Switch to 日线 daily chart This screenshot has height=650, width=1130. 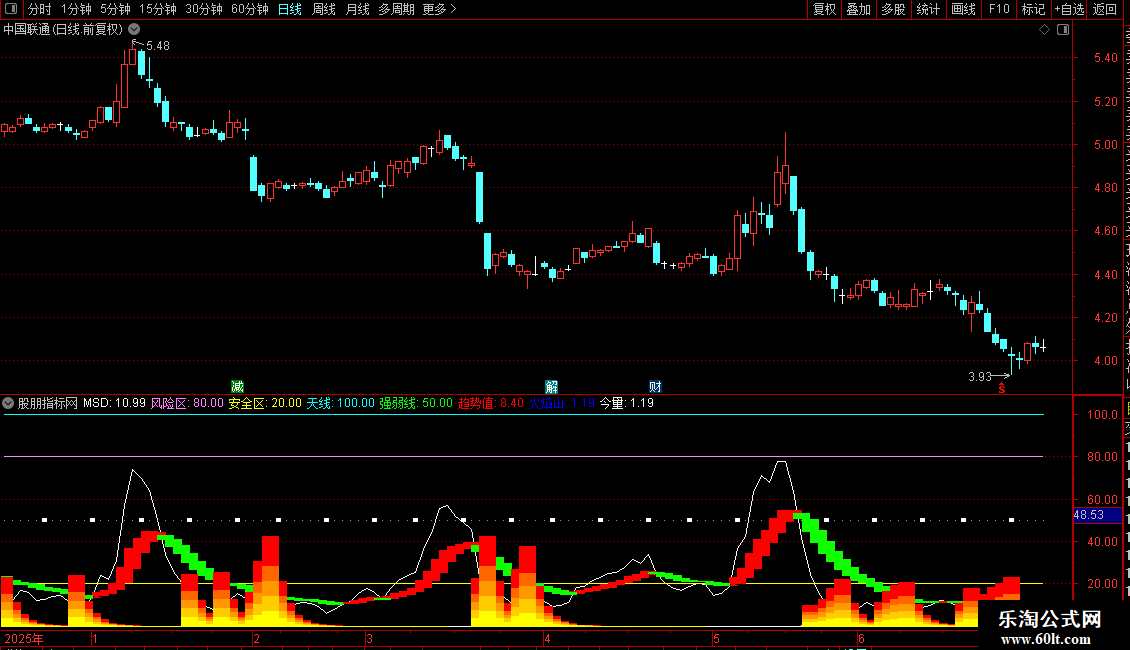290,9
